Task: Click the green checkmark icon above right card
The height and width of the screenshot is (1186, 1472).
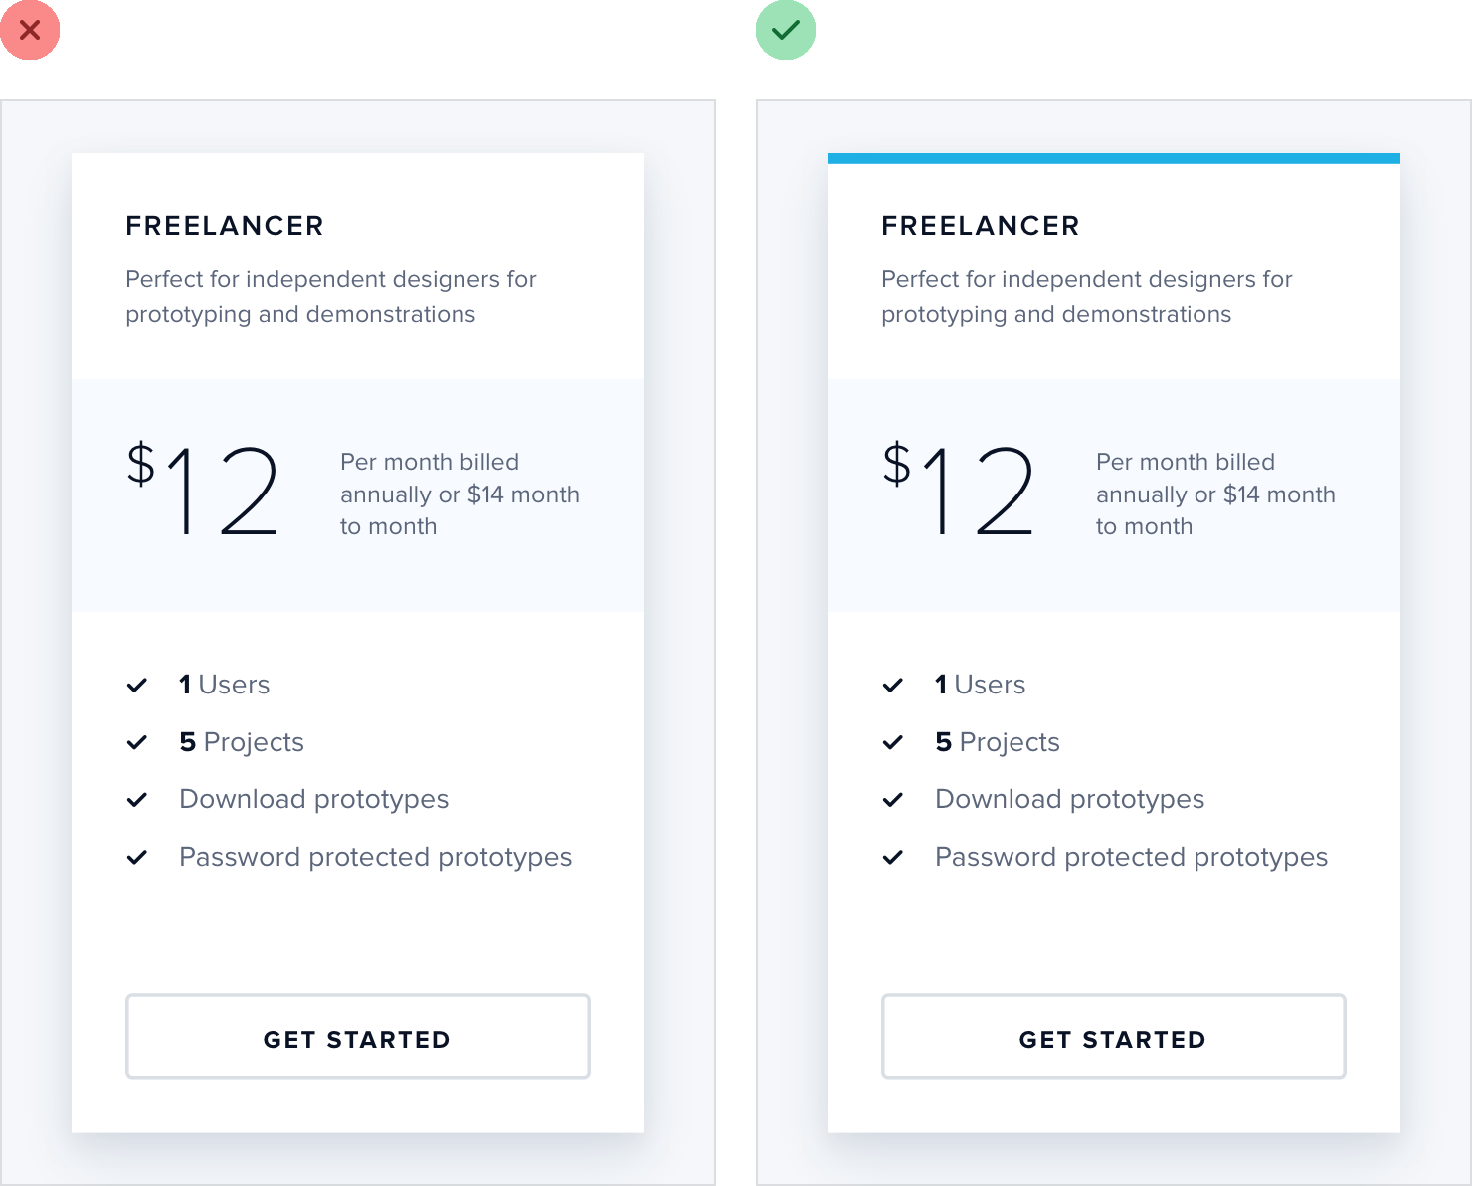Action: coord(786,30)
